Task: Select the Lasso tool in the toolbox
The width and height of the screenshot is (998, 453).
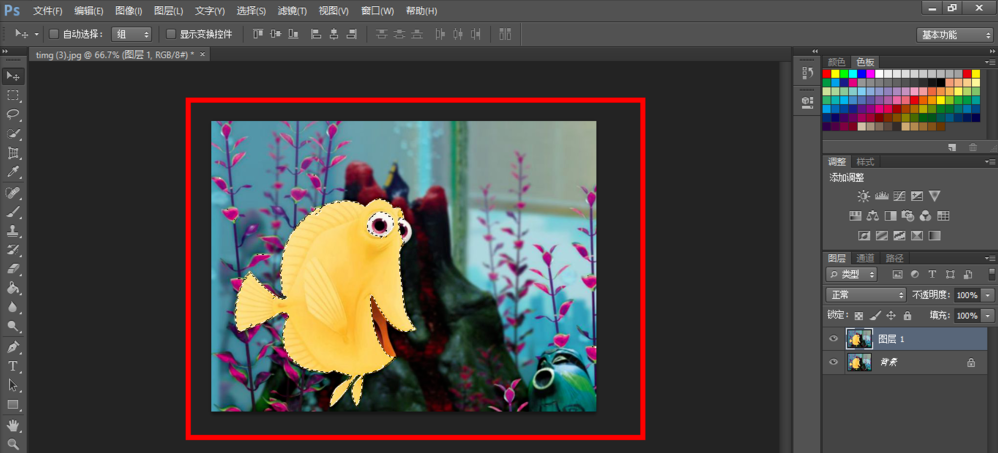Action: click(x=13, y=115)
